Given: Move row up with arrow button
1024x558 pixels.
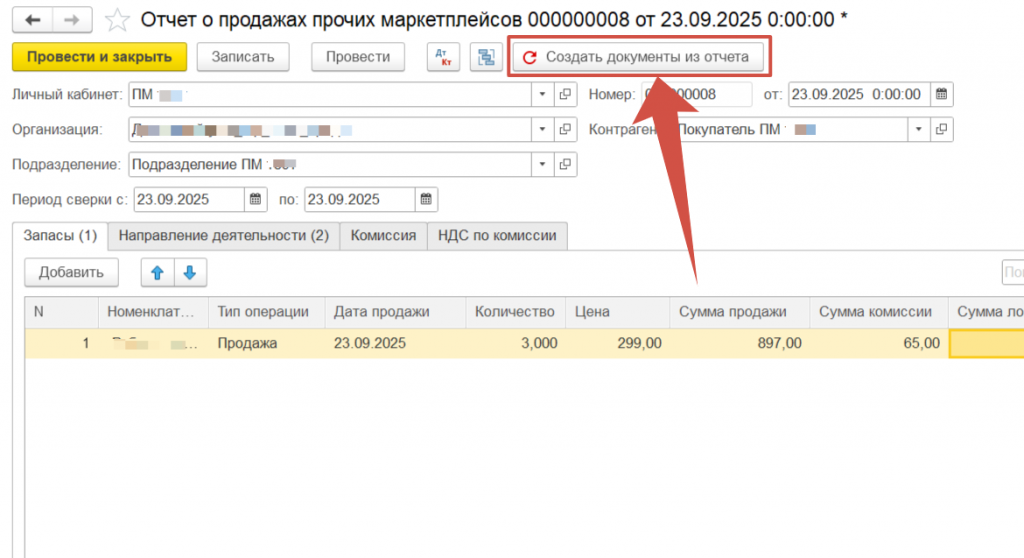Looking at the screenshot, I should pyautogui.click(x=158, y=271).
